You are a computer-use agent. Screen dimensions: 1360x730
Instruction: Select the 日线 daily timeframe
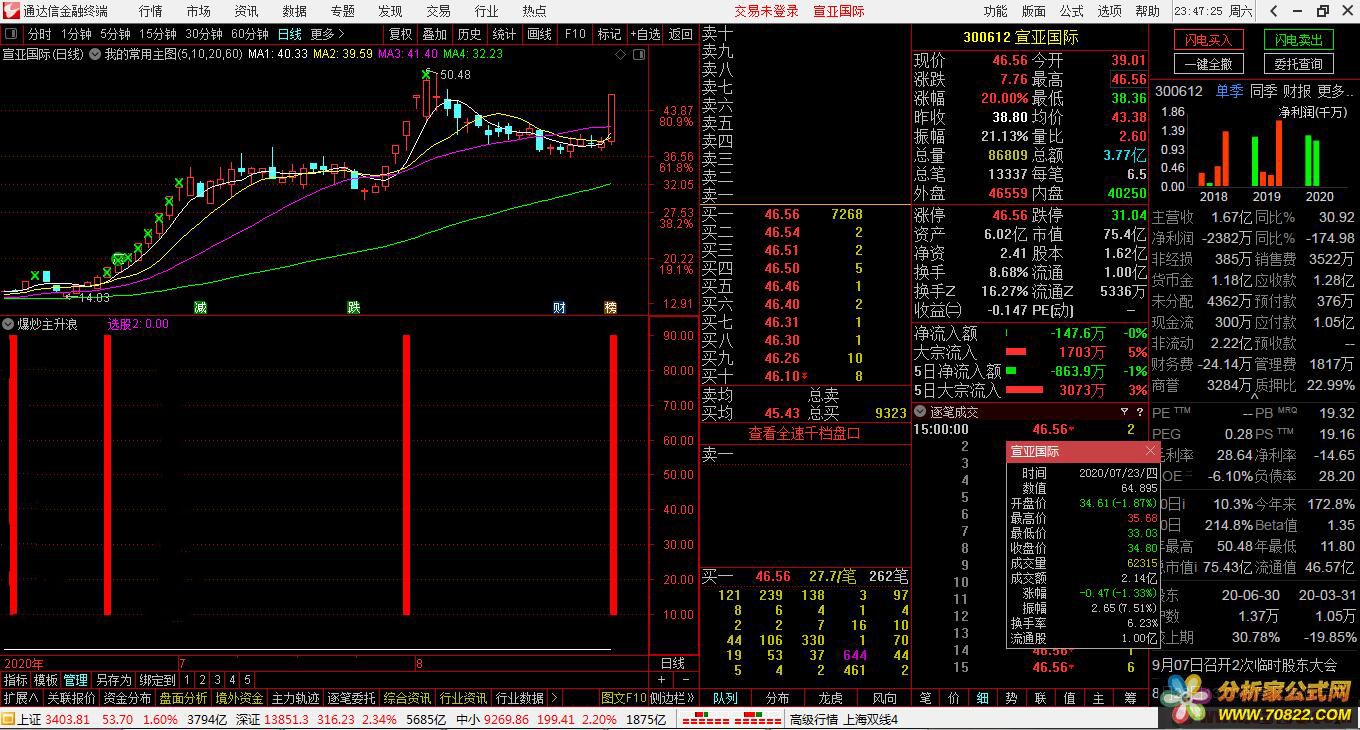tap(289, 33)
